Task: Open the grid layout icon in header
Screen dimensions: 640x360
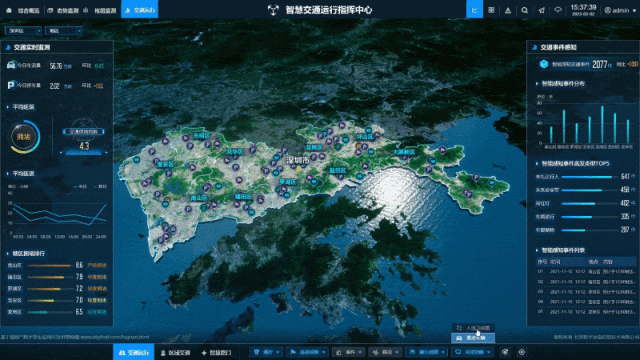Action: pos(491,10)
